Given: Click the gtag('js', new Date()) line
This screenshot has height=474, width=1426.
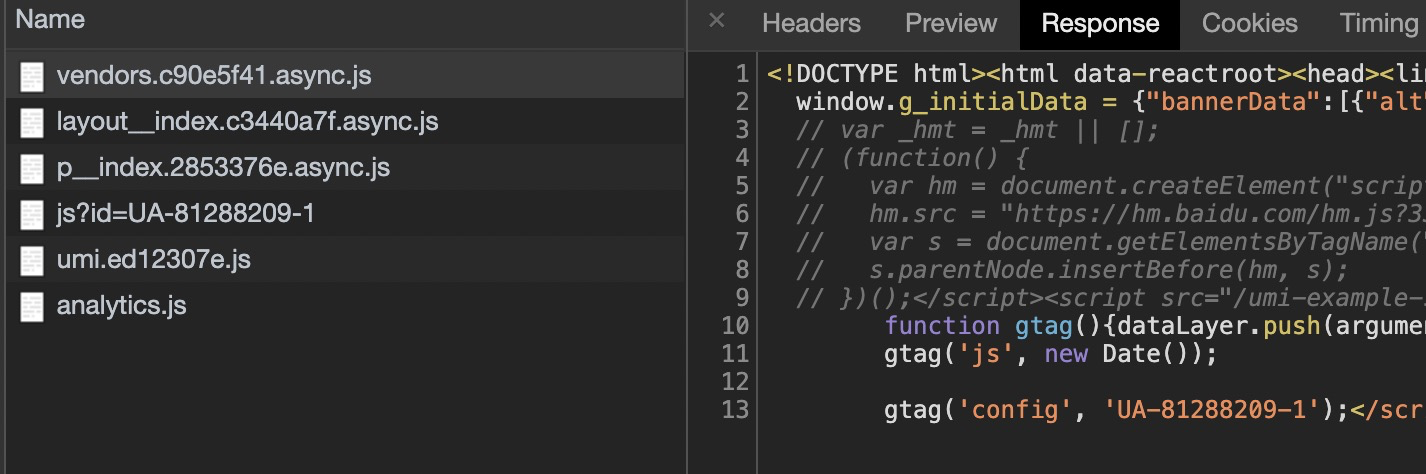Looking at the screenshot, I should 1050,354.
